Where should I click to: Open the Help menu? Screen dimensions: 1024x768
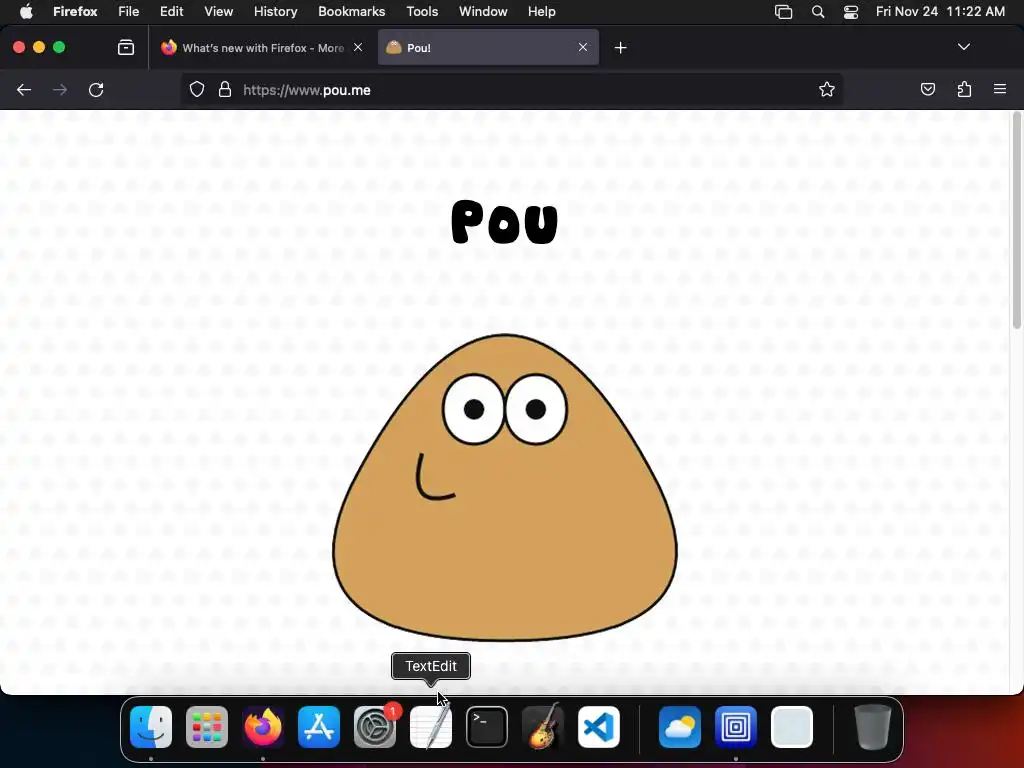pos(541,11)
